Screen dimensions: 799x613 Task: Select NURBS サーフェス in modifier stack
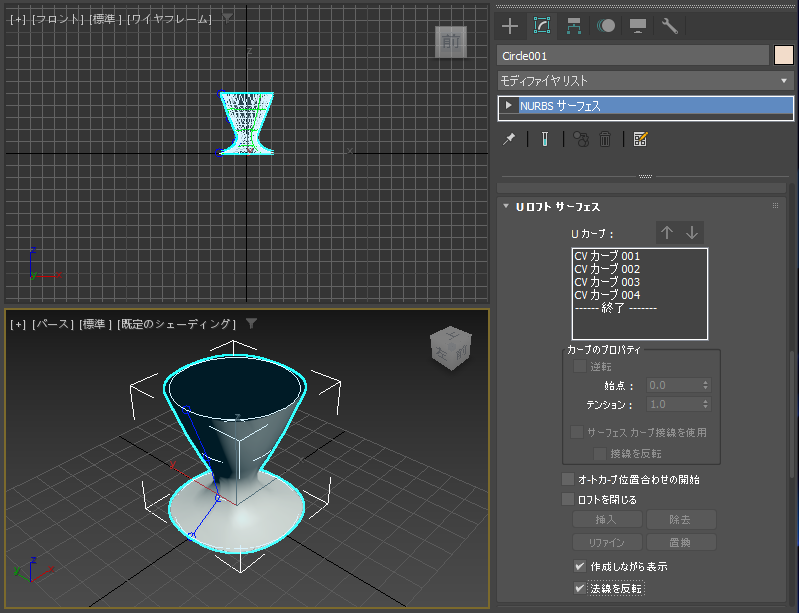[x=655, y=105]
